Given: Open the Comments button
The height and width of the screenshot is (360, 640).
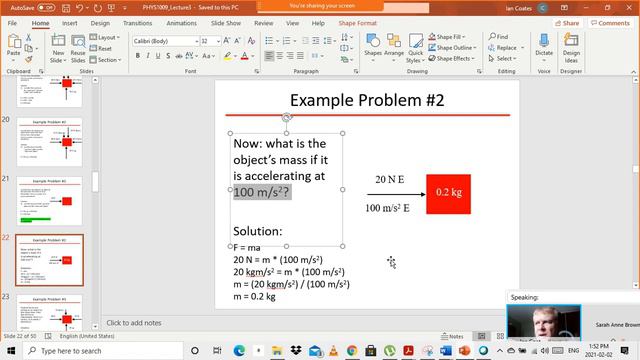Looking at the screenshot, I should 610,23.
